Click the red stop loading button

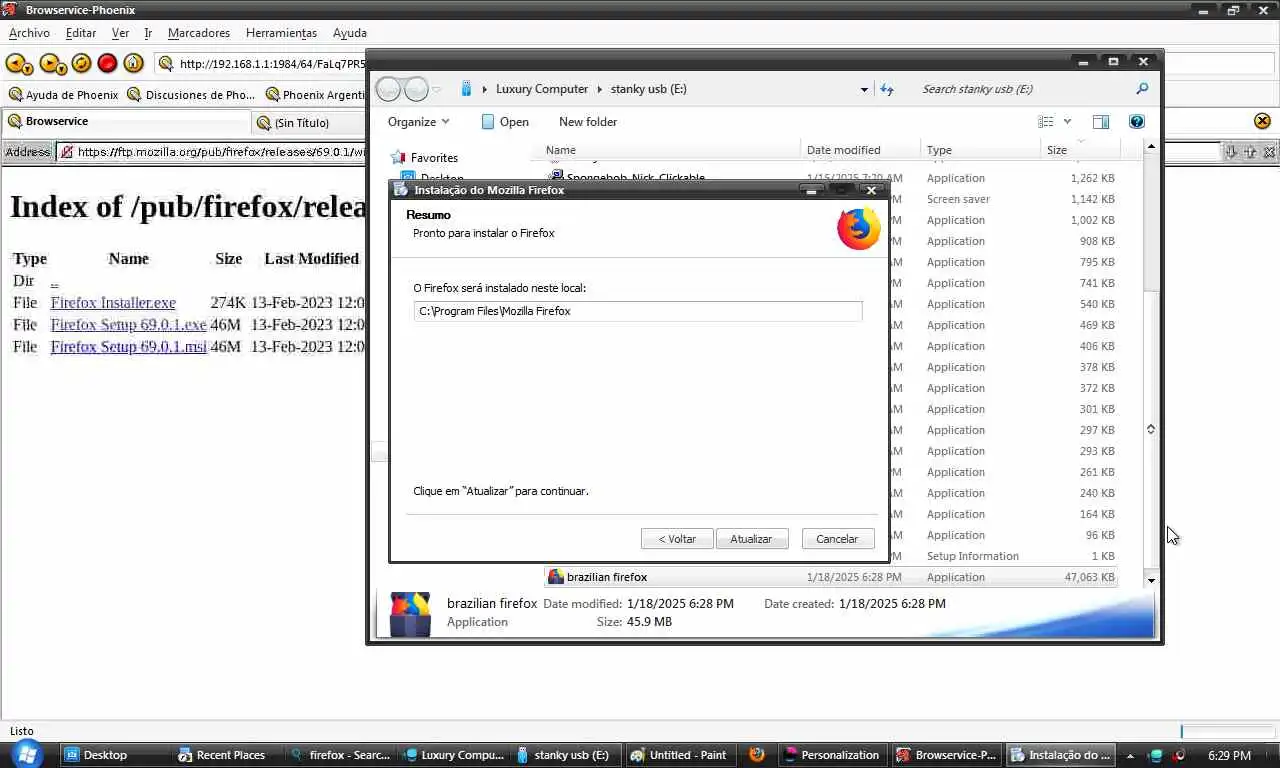(108, 63)
